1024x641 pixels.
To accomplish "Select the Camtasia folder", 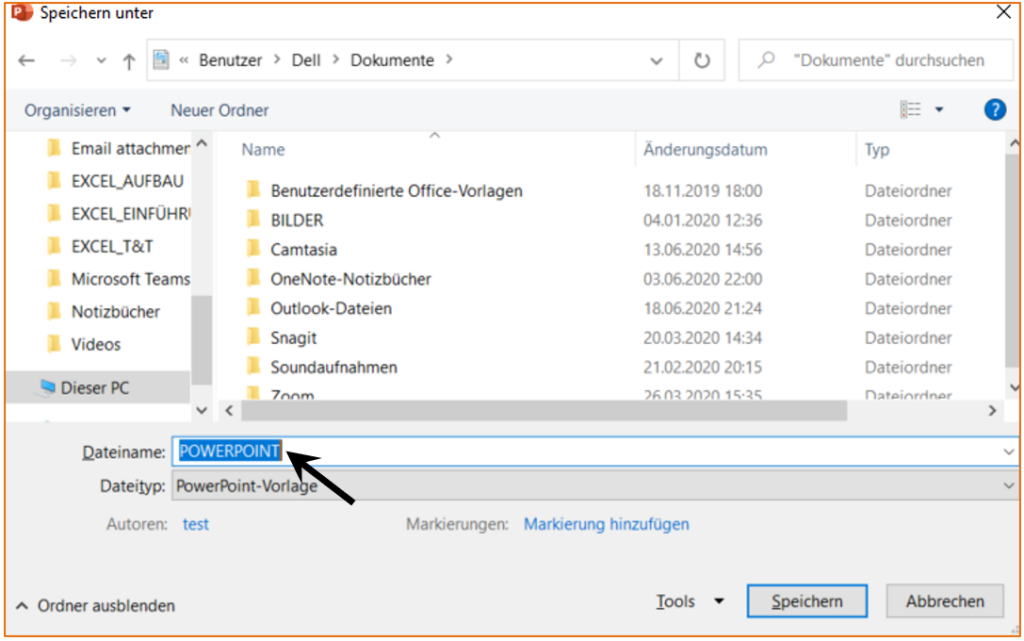I will 304,249.
